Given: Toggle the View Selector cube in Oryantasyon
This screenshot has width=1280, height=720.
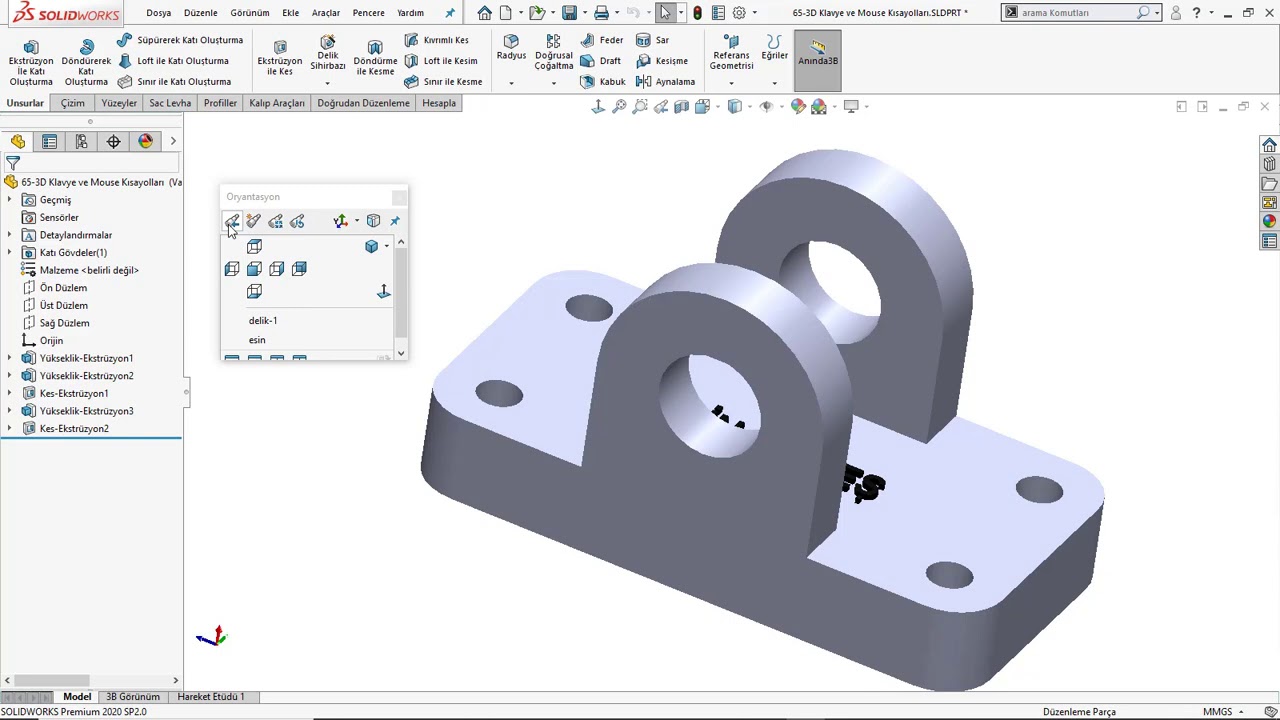Looking at the screenshot, I should pyautogui.click(x=373, y=221).
